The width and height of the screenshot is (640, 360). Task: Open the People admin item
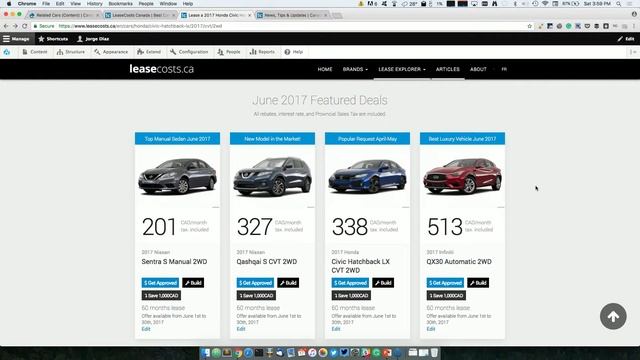pos(229,52)
